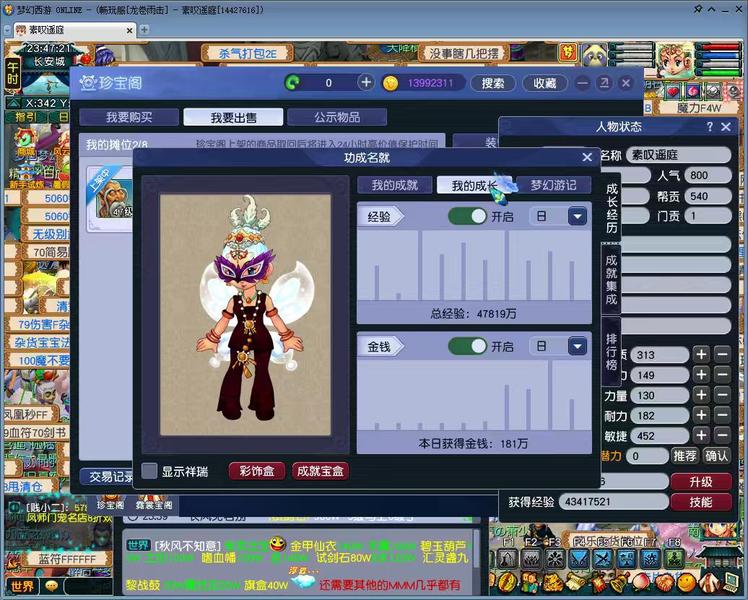Click the orange up-arrow icon beside panda

tap(568, 52)
